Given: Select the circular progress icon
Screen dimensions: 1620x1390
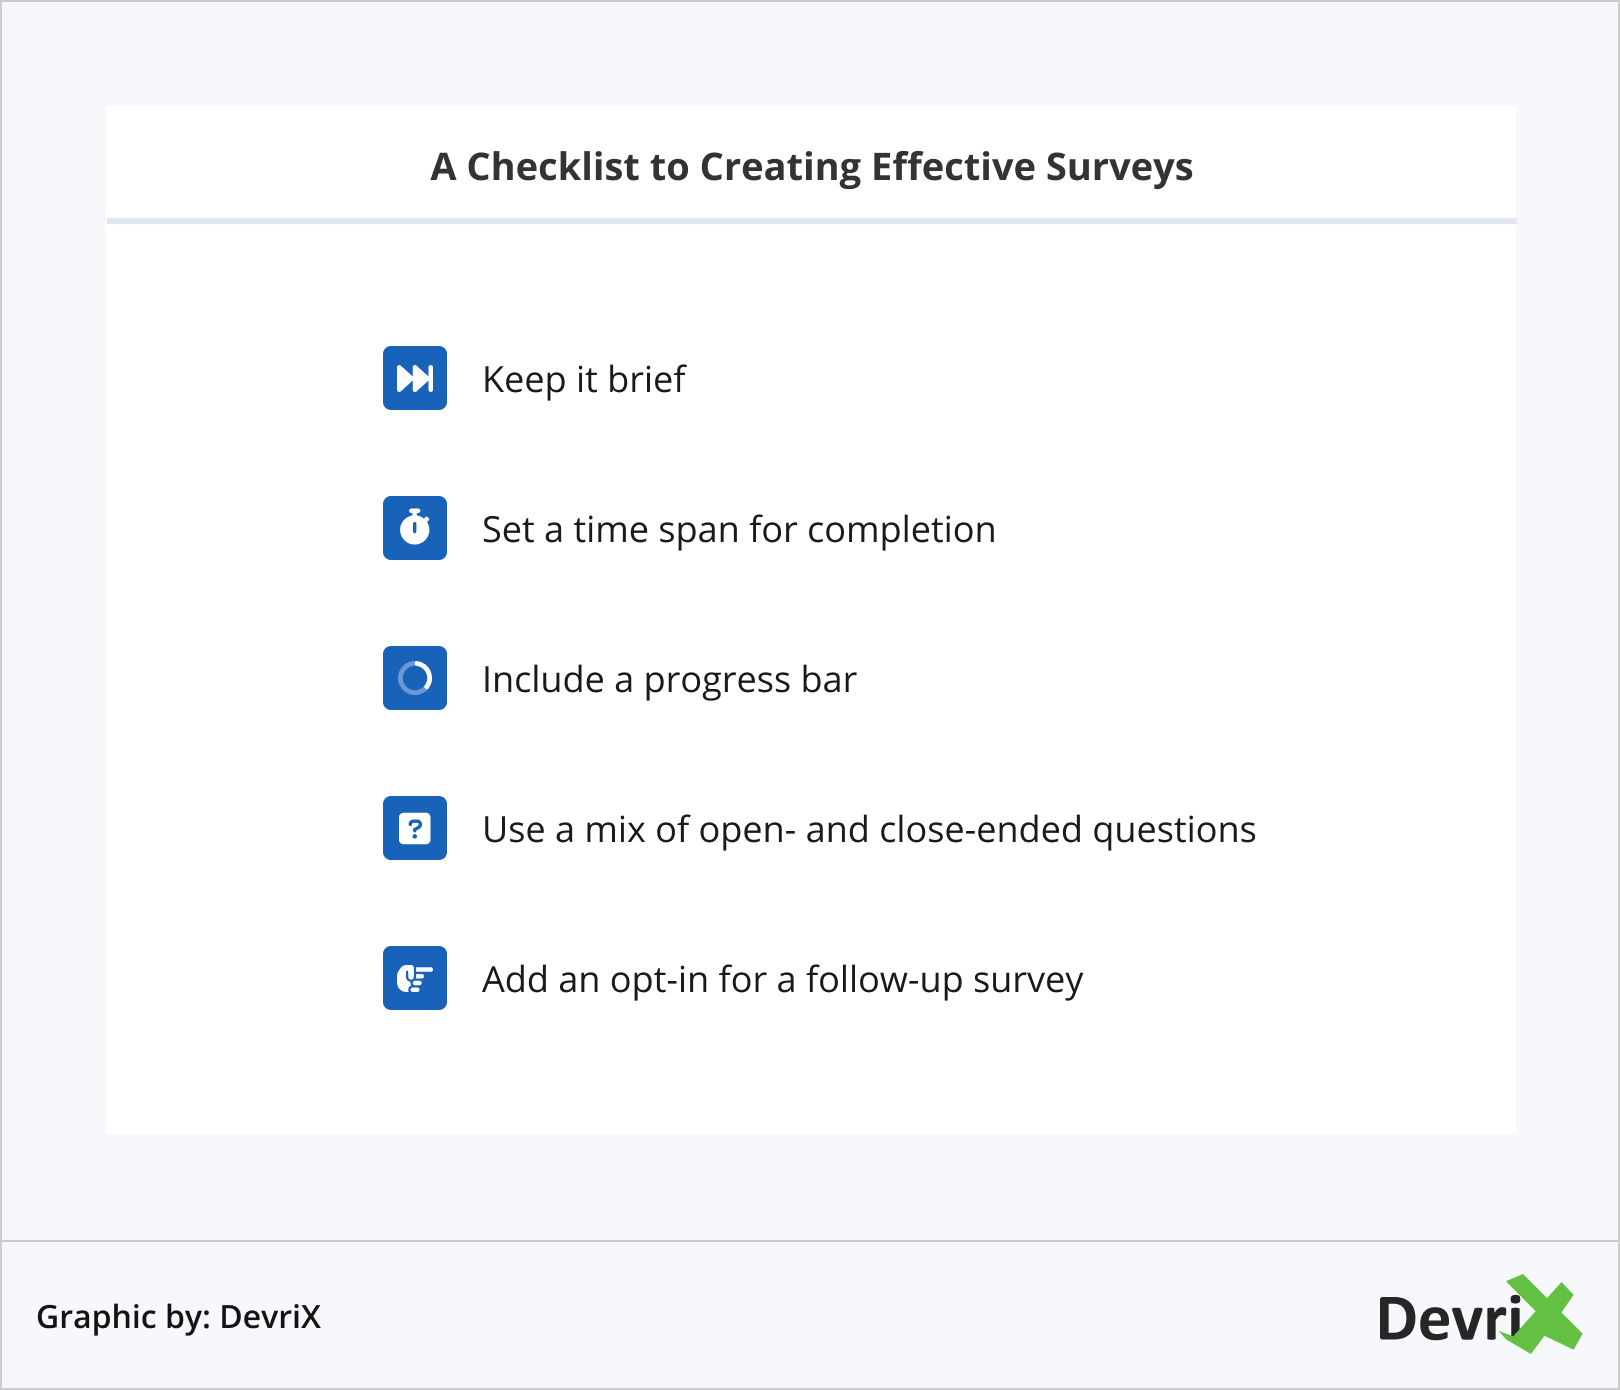Looking at the screenshot, I should click(x=415, y=678).
